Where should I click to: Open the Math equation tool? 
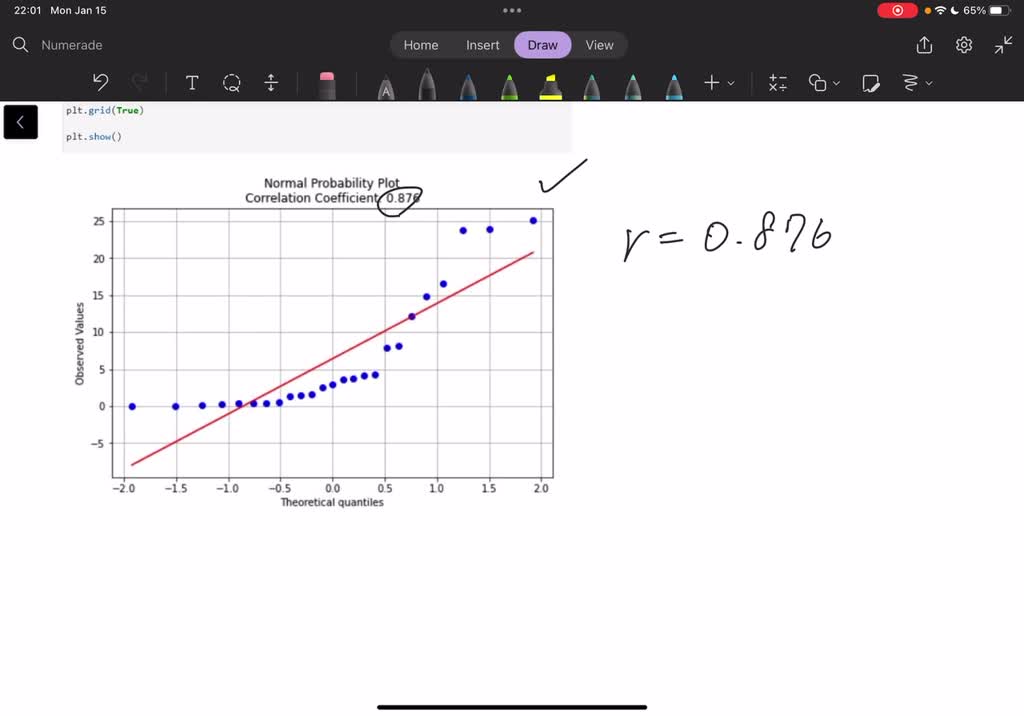pos(778,83)
